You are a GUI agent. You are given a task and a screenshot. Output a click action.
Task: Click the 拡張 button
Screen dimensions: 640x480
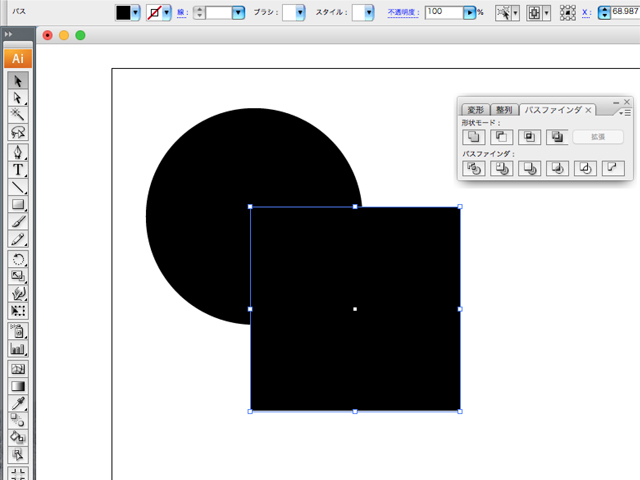pos(597,137)
